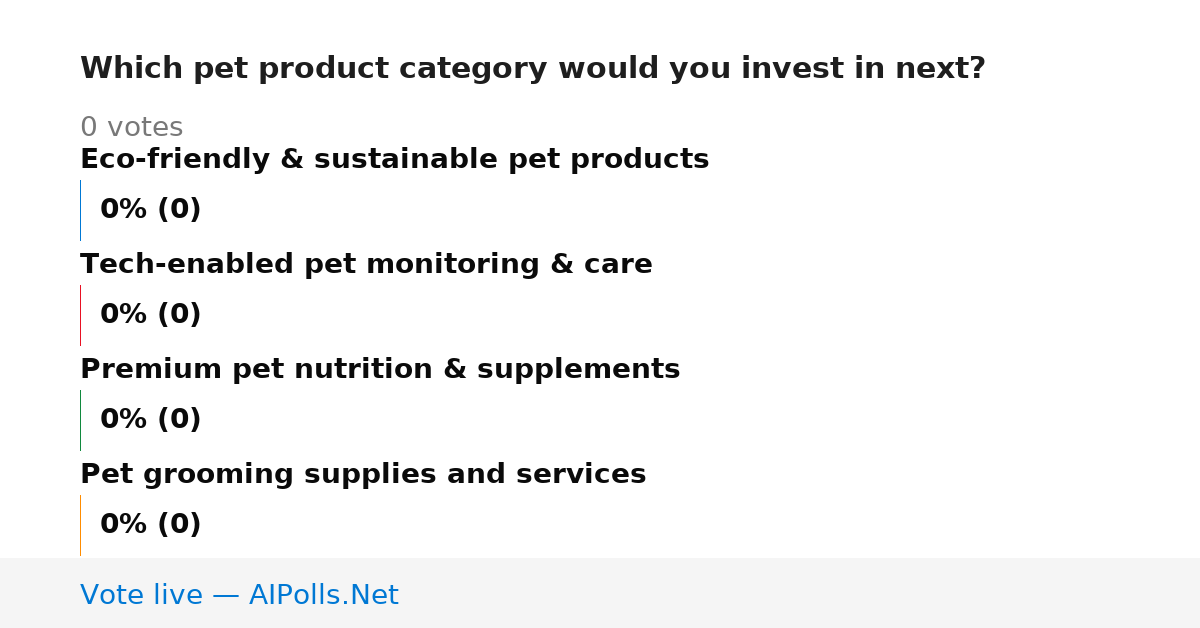Click the Pet grooming 0% (0) result
Viewport: 1200px width, 628px height.
pos(151,525)
